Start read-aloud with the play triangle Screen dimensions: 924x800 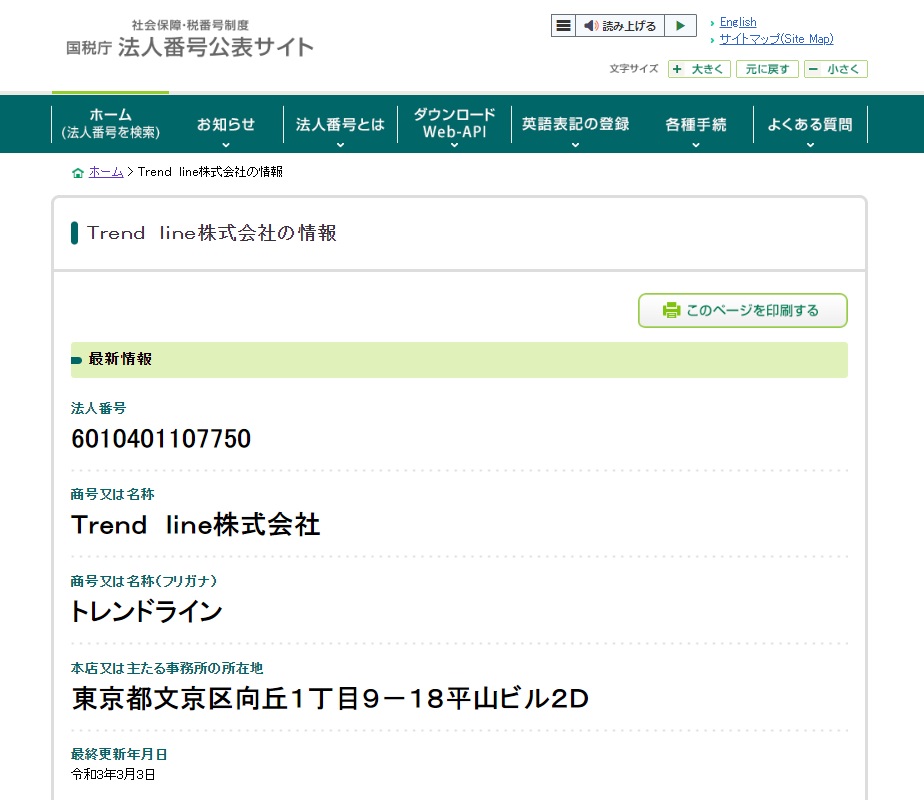tap(681, 25)
